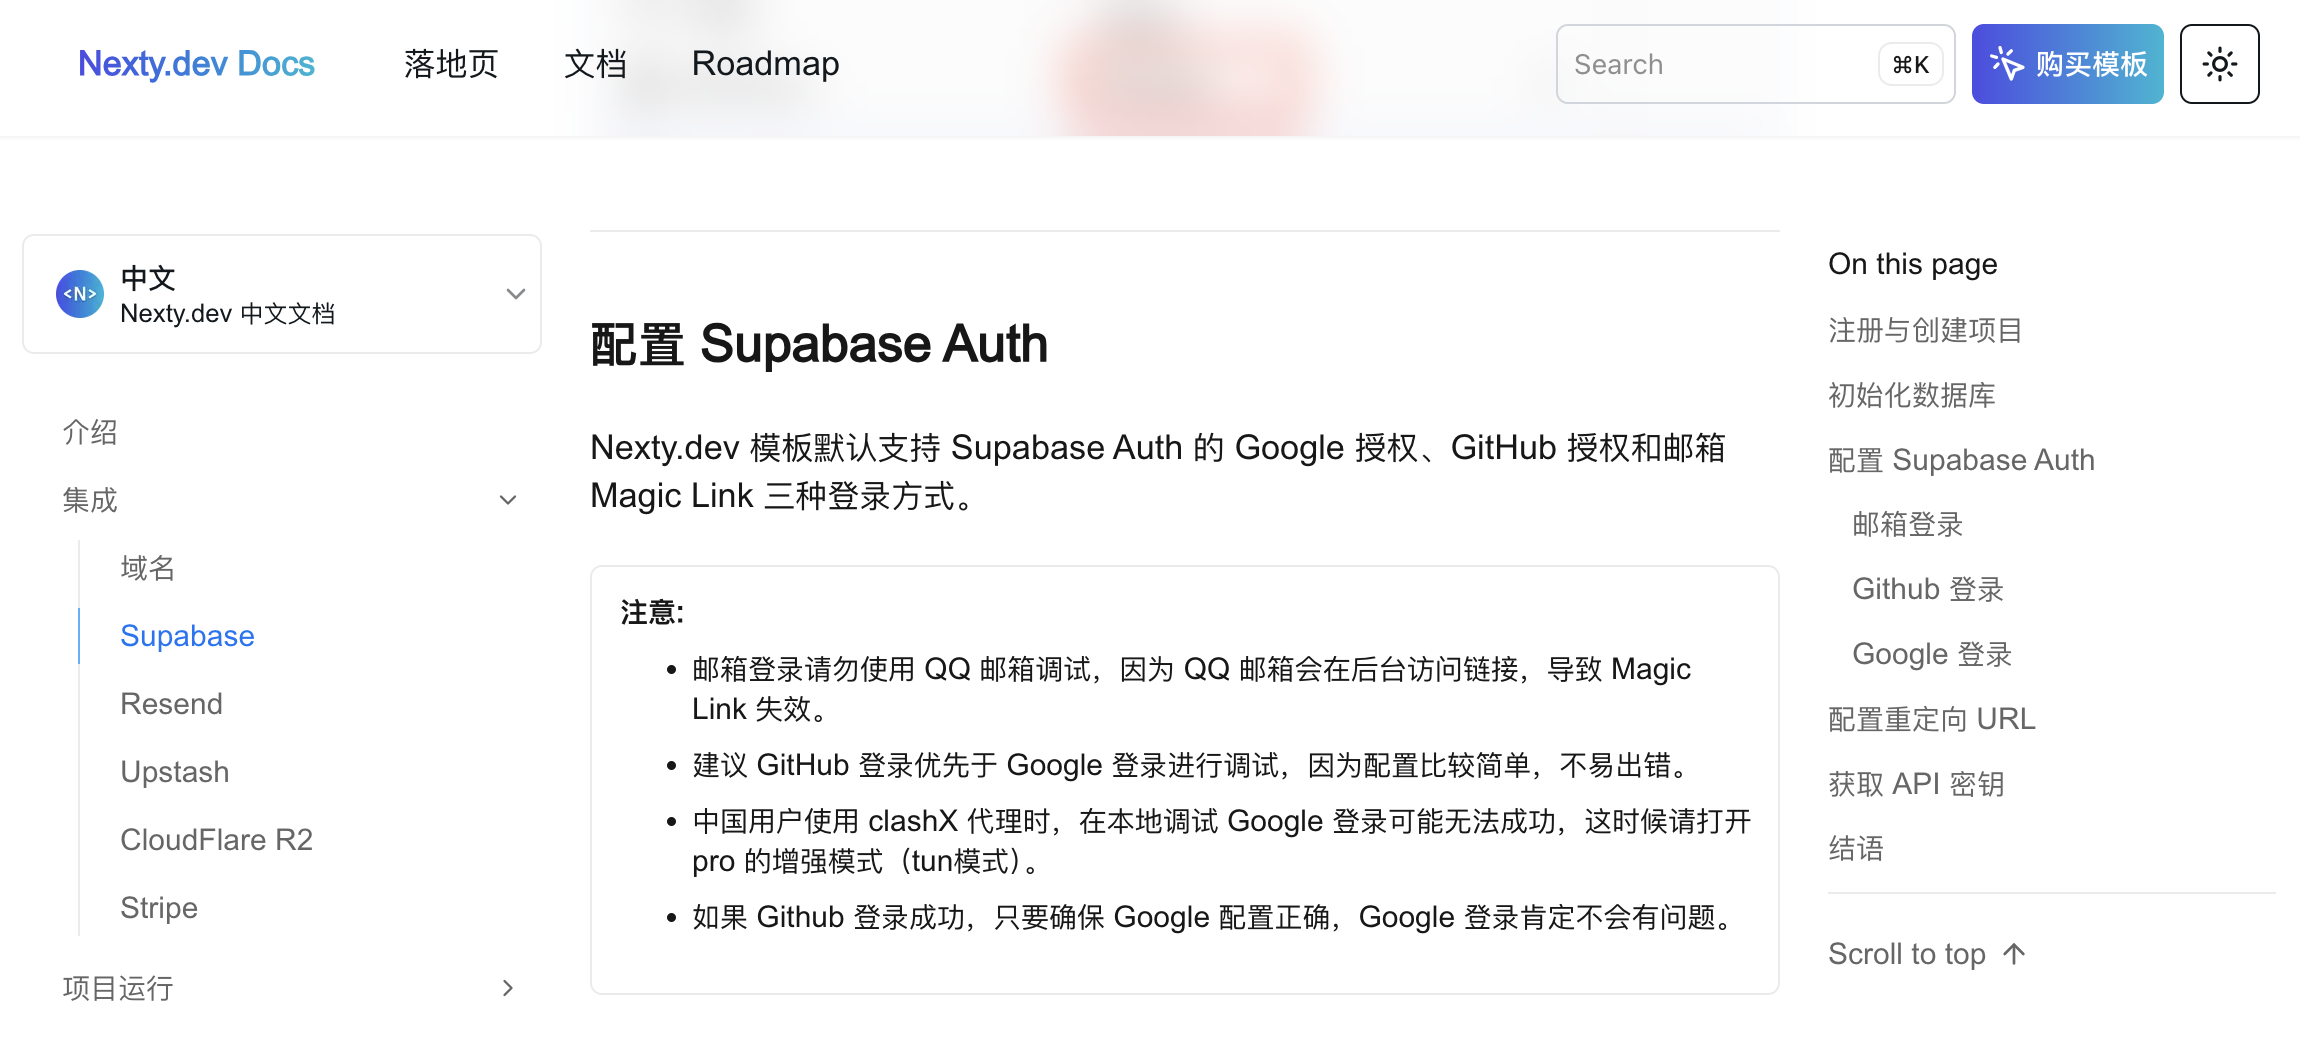Click the 购买模板 button

tap(2067, 64)
